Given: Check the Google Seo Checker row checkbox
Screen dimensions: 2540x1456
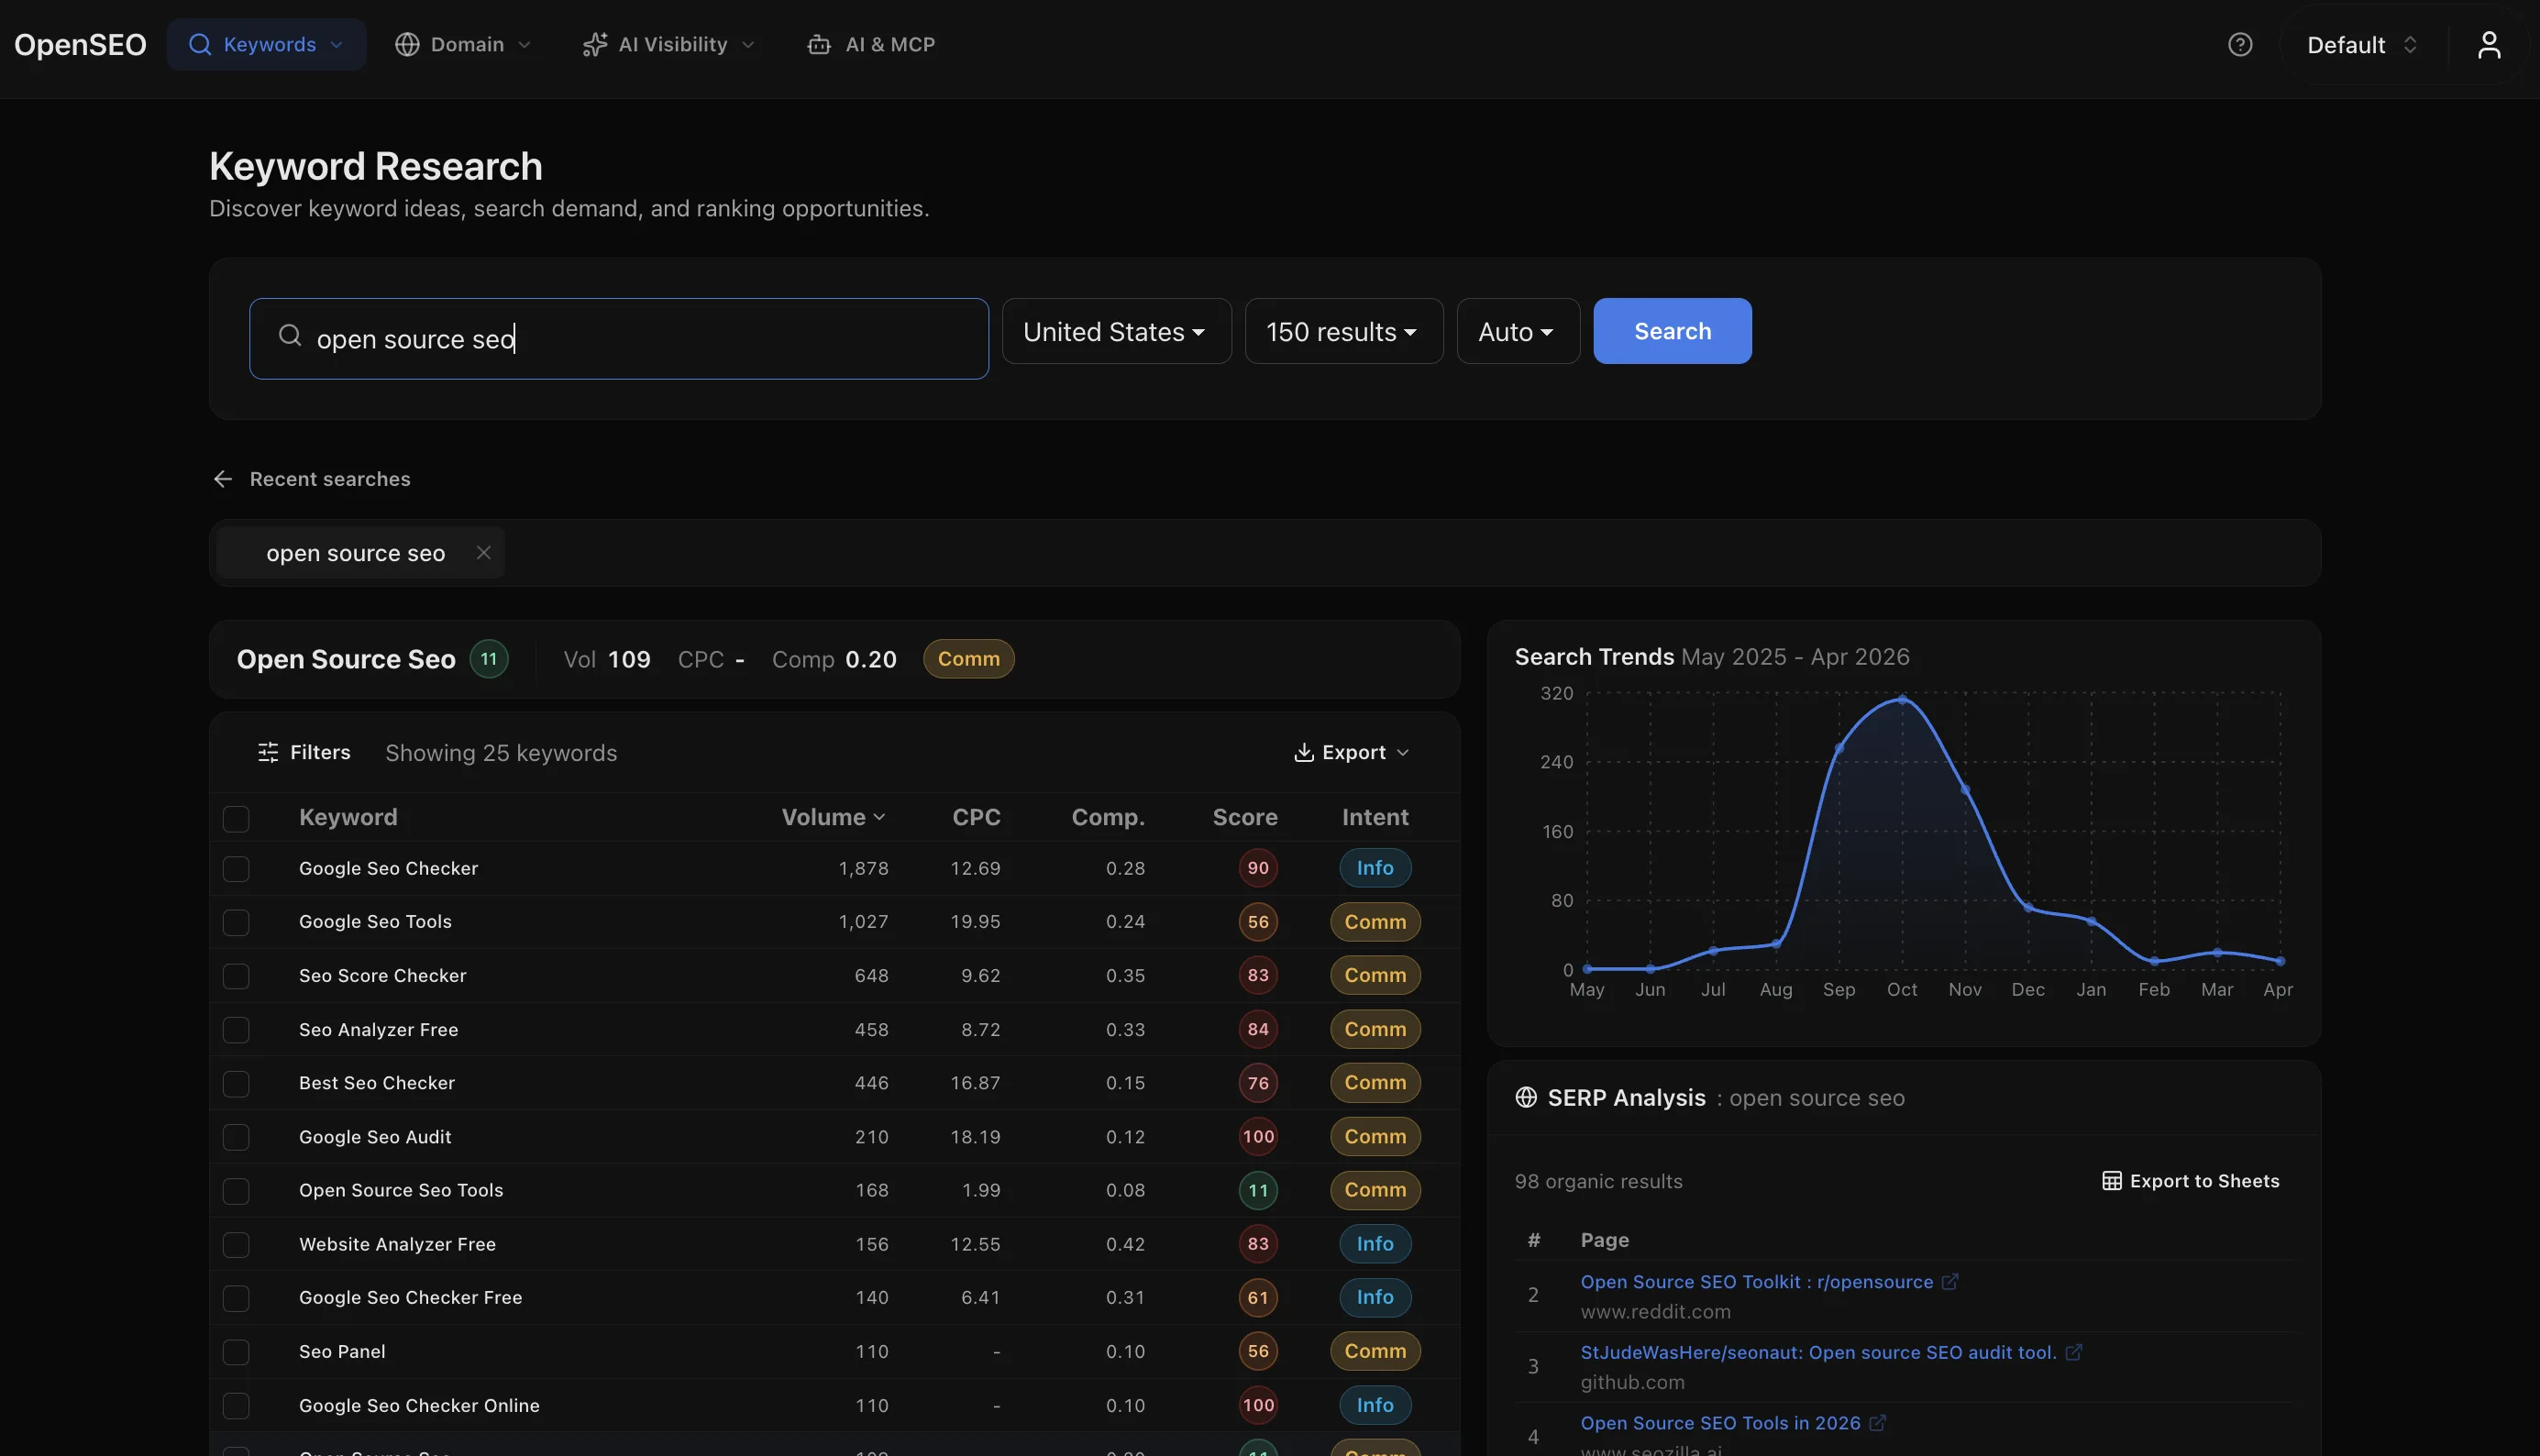Looking at the screenshot, I should [236, 869].
